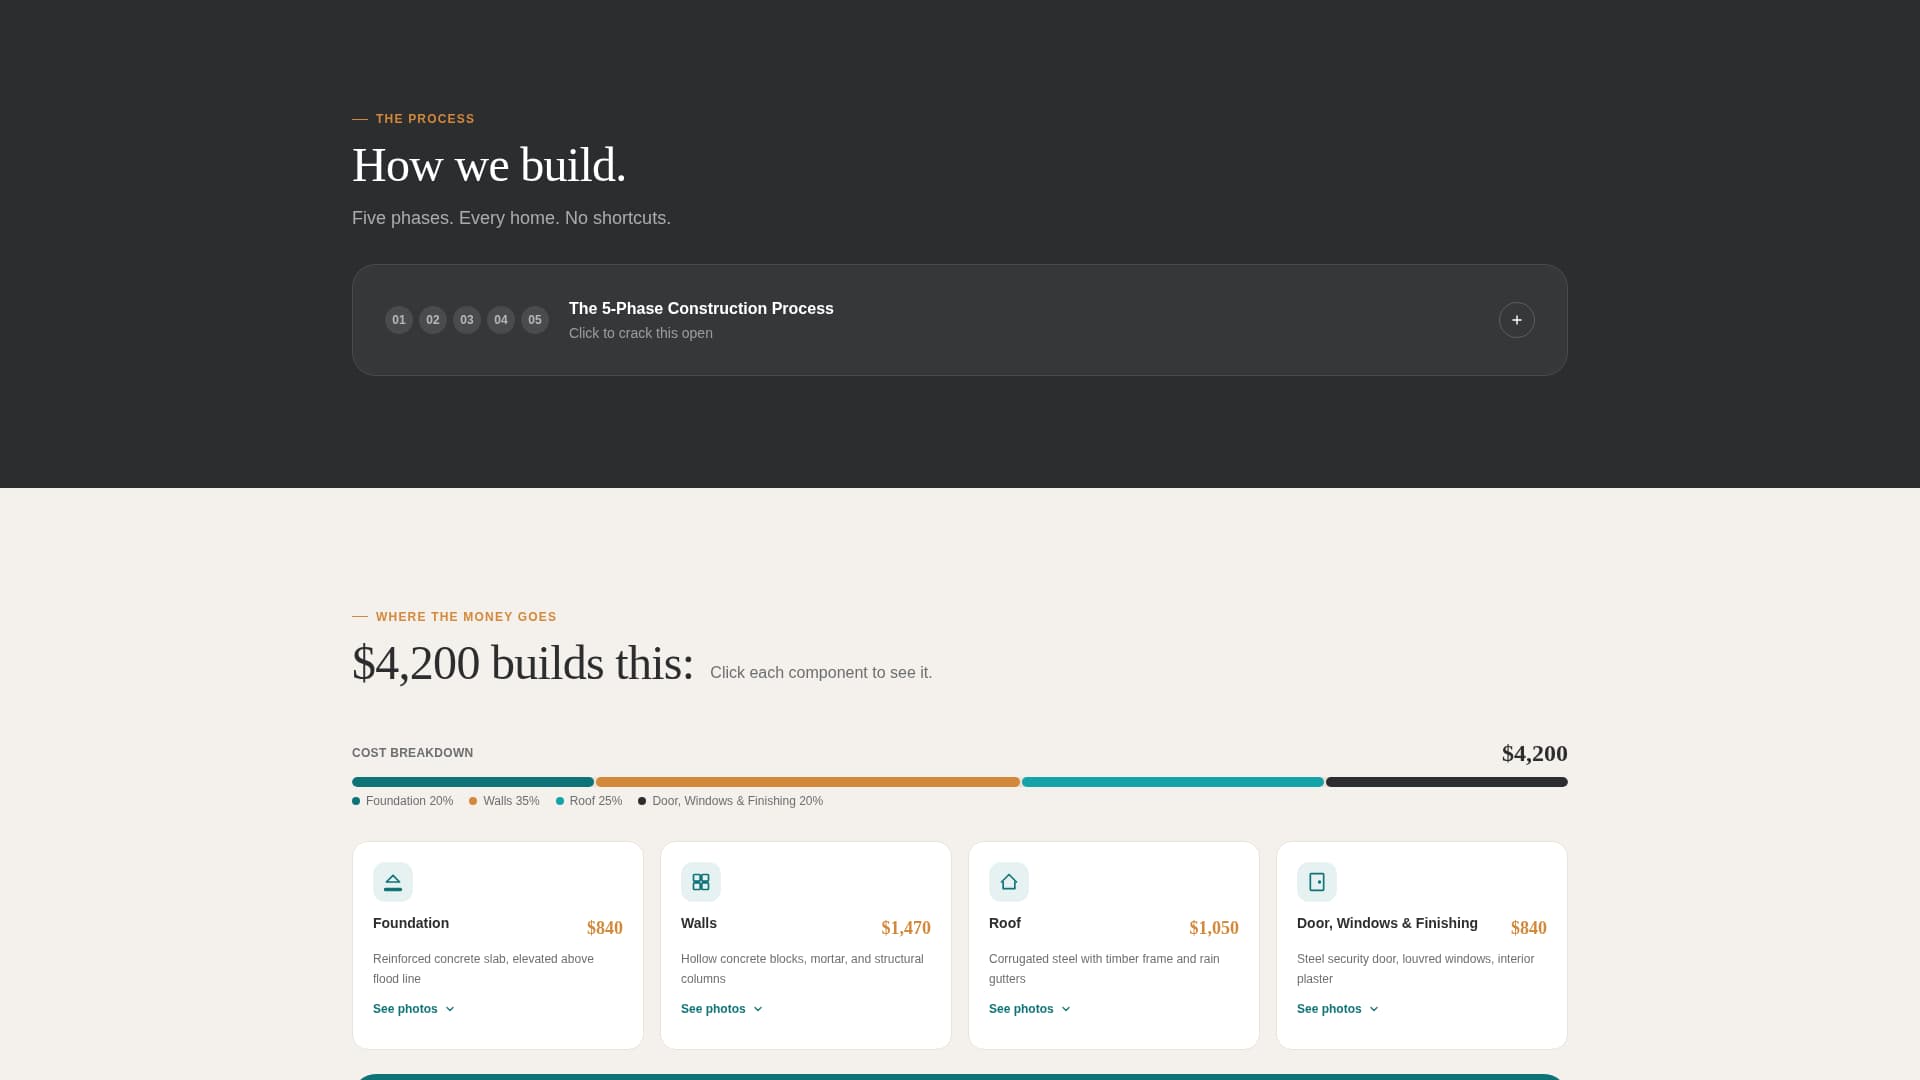This screenshot has width=1920, height=1080.
Task: Select the Roof house icon
Action: 1009,882
